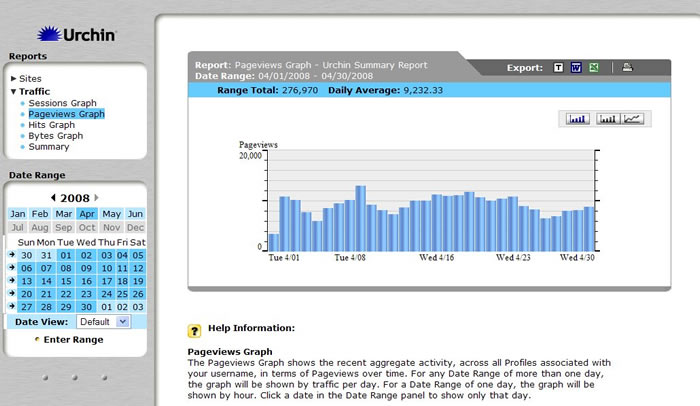Screen dimensions: 700x406
Task: Click the Wed 4/23 axis label
Action: [513, 258]
